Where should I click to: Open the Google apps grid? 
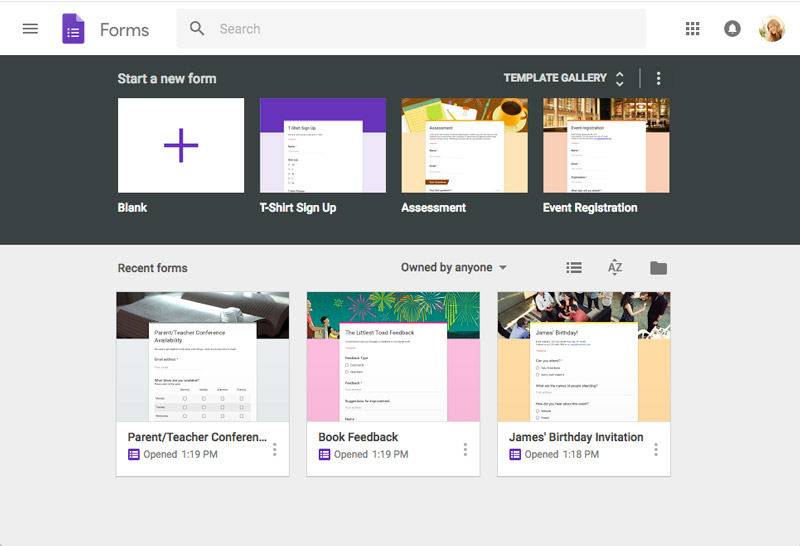click(693, 29)
